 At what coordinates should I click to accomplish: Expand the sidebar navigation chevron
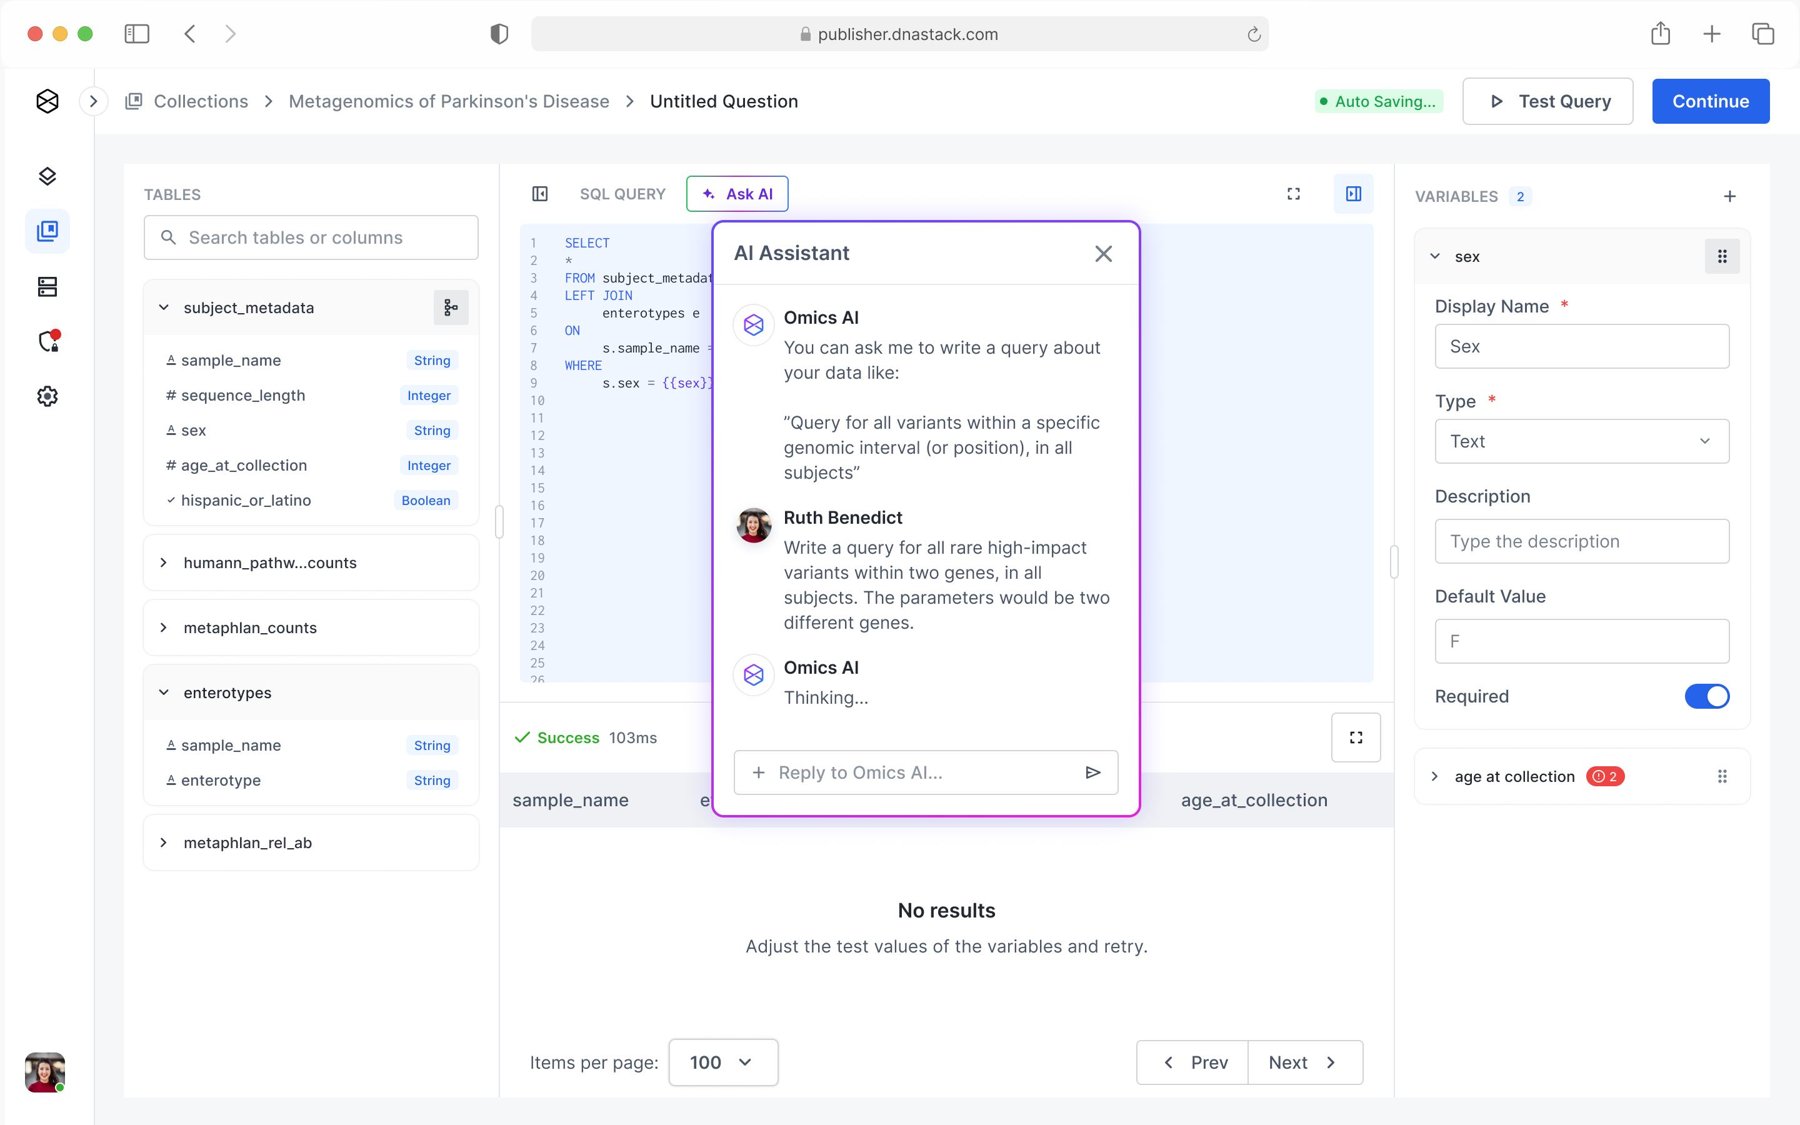(x=93, y=101)
